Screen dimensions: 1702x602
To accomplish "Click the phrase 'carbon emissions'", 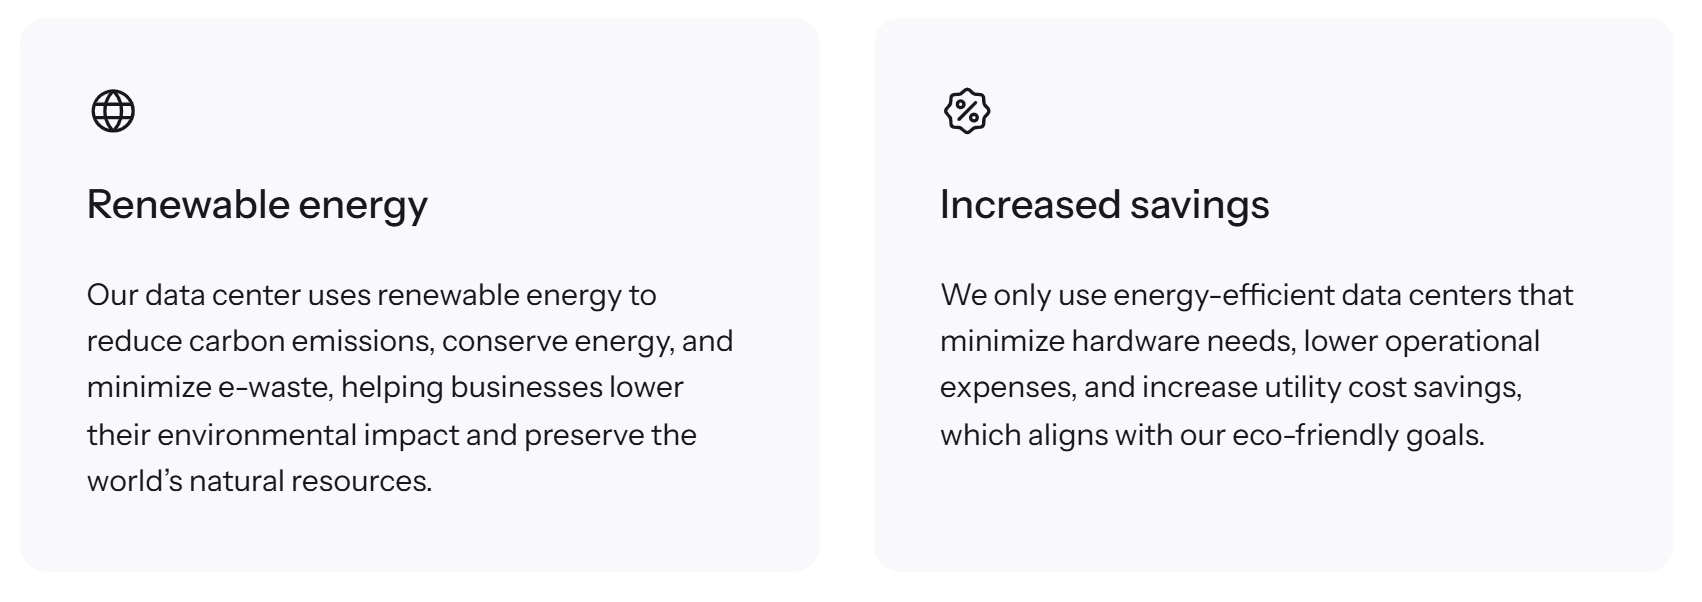I will click(310, 342).
